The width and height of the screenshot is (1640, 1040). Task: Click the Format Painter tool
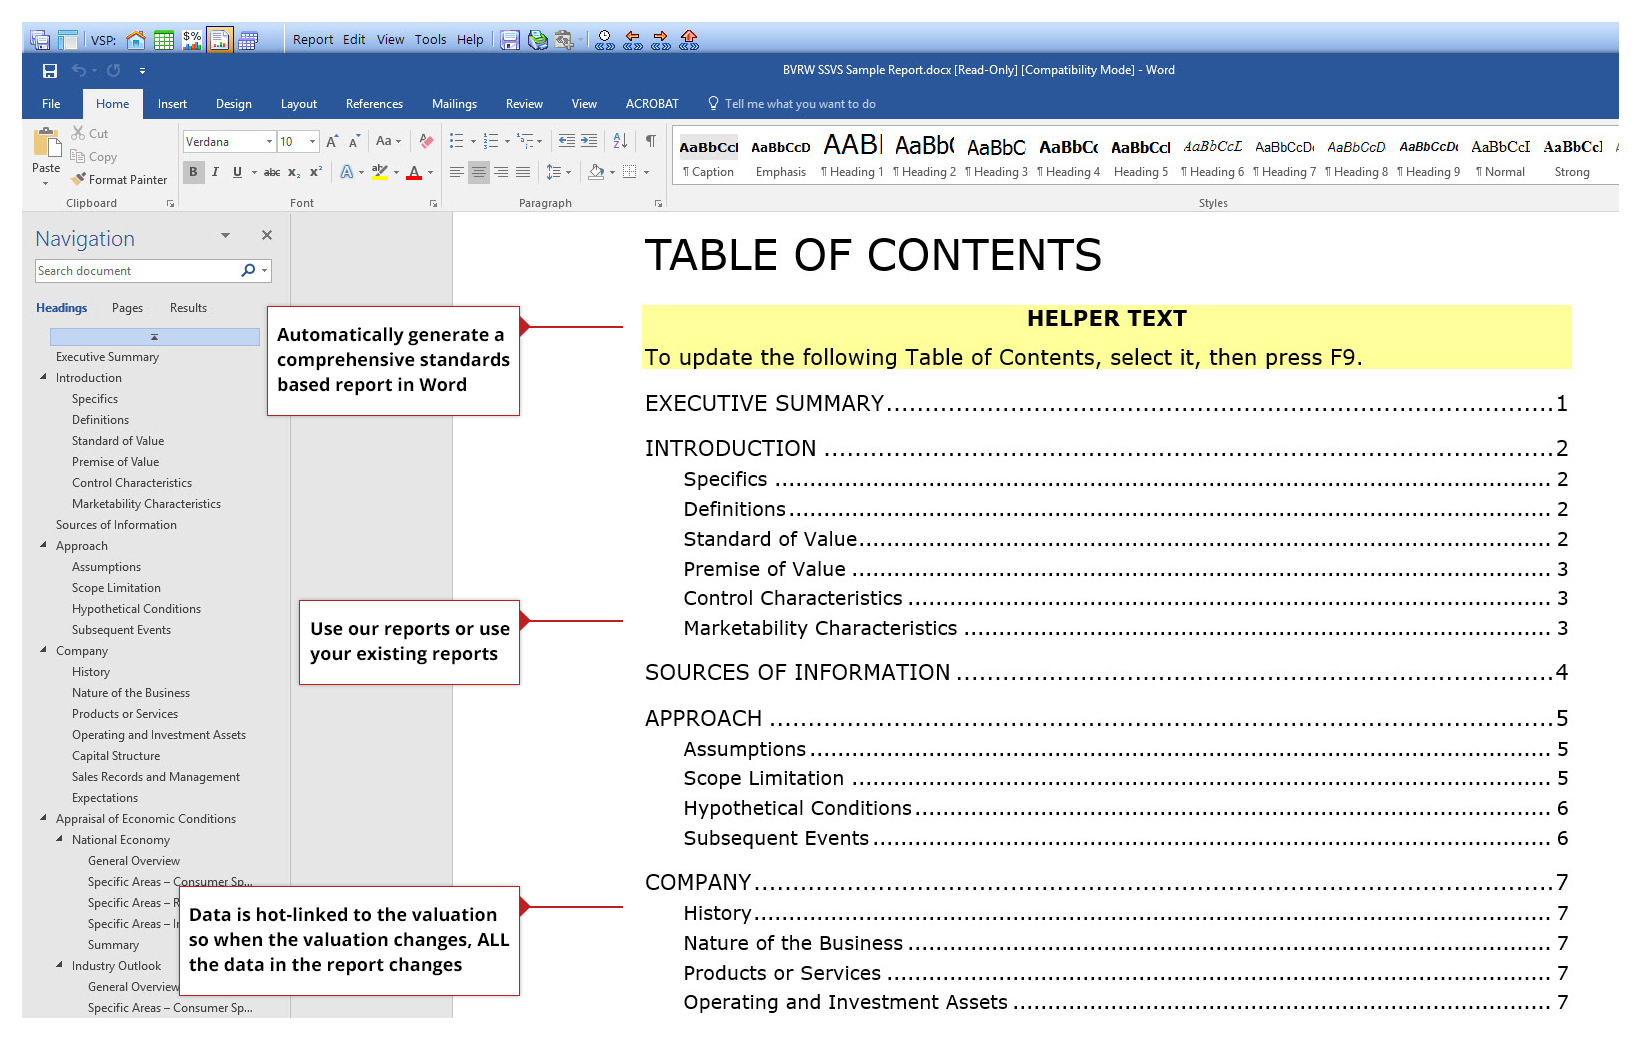point(119,179)
